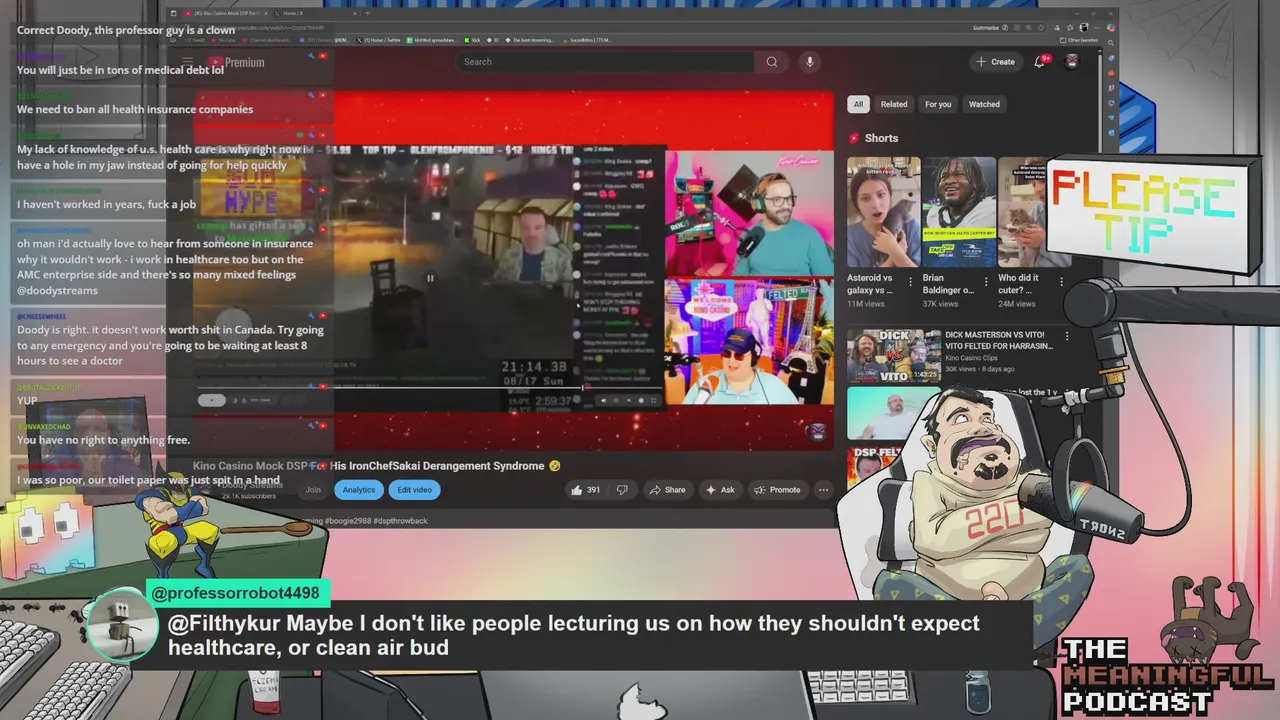Open the Home / Twitter bookmark
This screenshot has height=720, width=1280.
[x=381, y=40]
